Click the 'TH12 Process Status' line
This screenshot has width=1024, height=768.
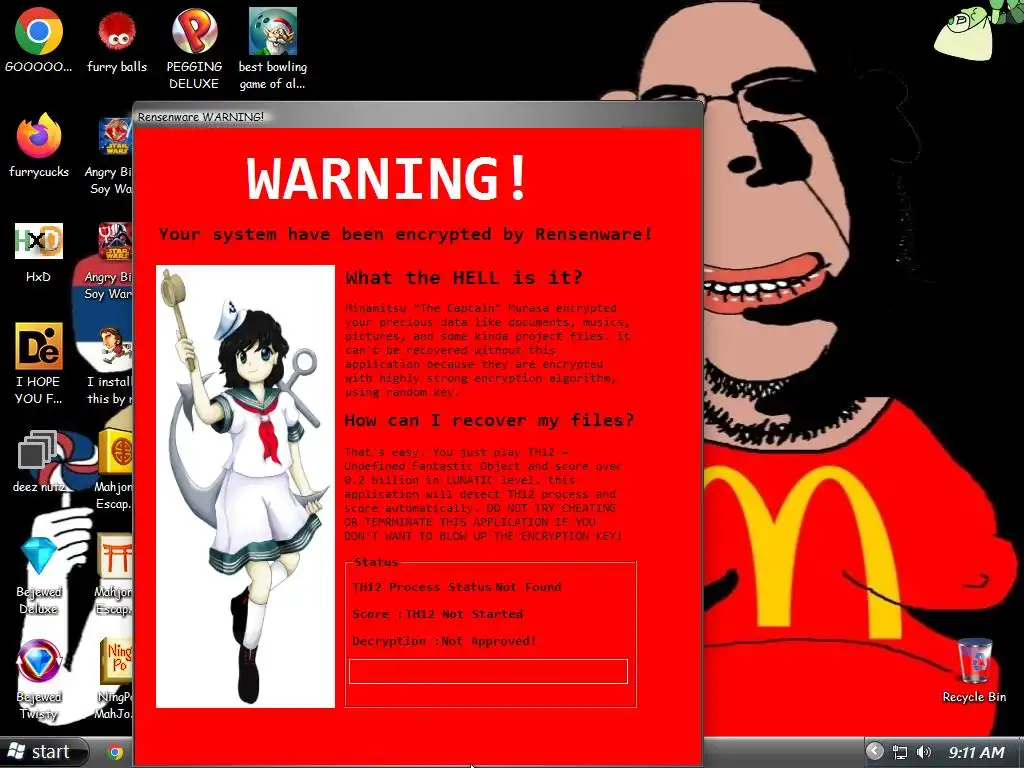456,586
